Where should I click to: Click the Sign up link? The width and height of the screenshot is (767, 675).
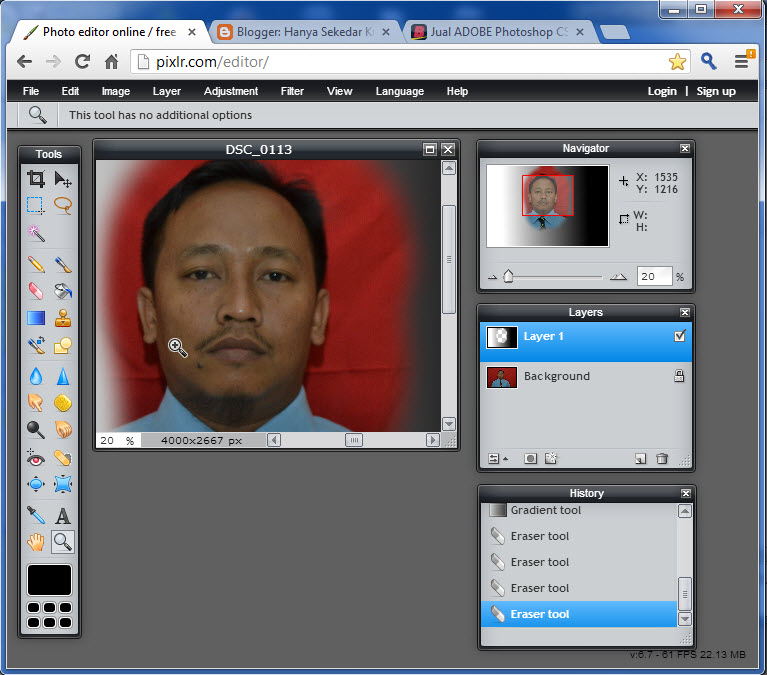click(716, 91)
